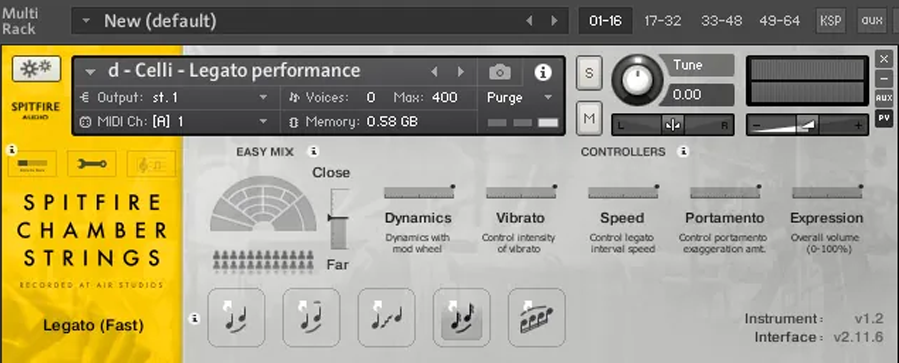Image resolution: width=899 pixels, height=363 pixels.
Task: Click the info icon next to EASY MIX
Action: click(x=313, y=152)
